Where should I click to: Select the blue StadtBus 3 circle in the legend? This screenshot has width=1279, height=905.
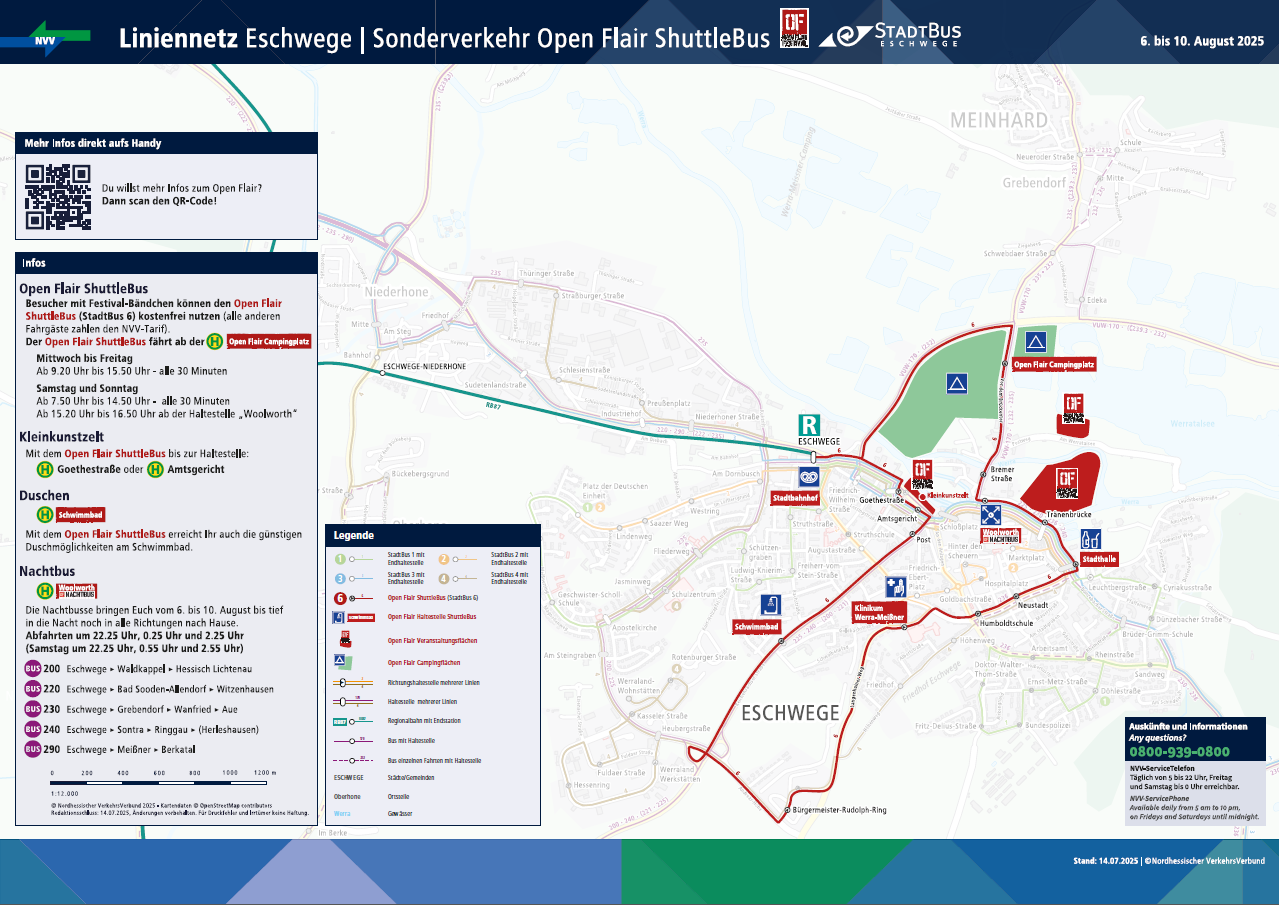339,579
